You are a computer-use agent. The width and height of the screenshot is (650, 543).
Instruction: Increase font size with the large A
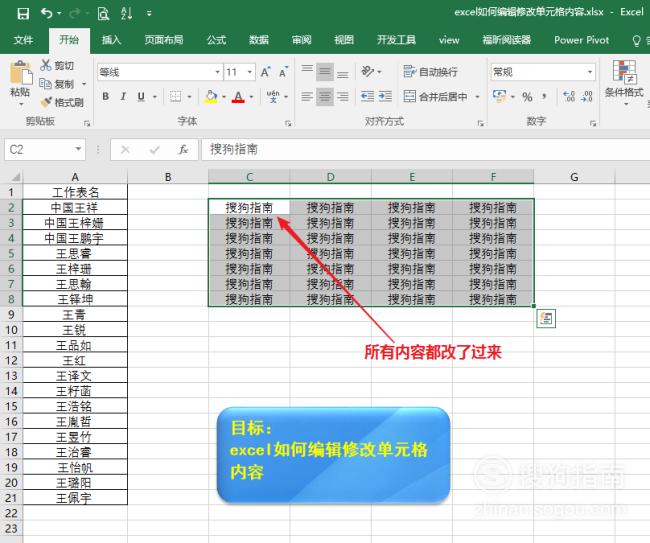point(265,72)
